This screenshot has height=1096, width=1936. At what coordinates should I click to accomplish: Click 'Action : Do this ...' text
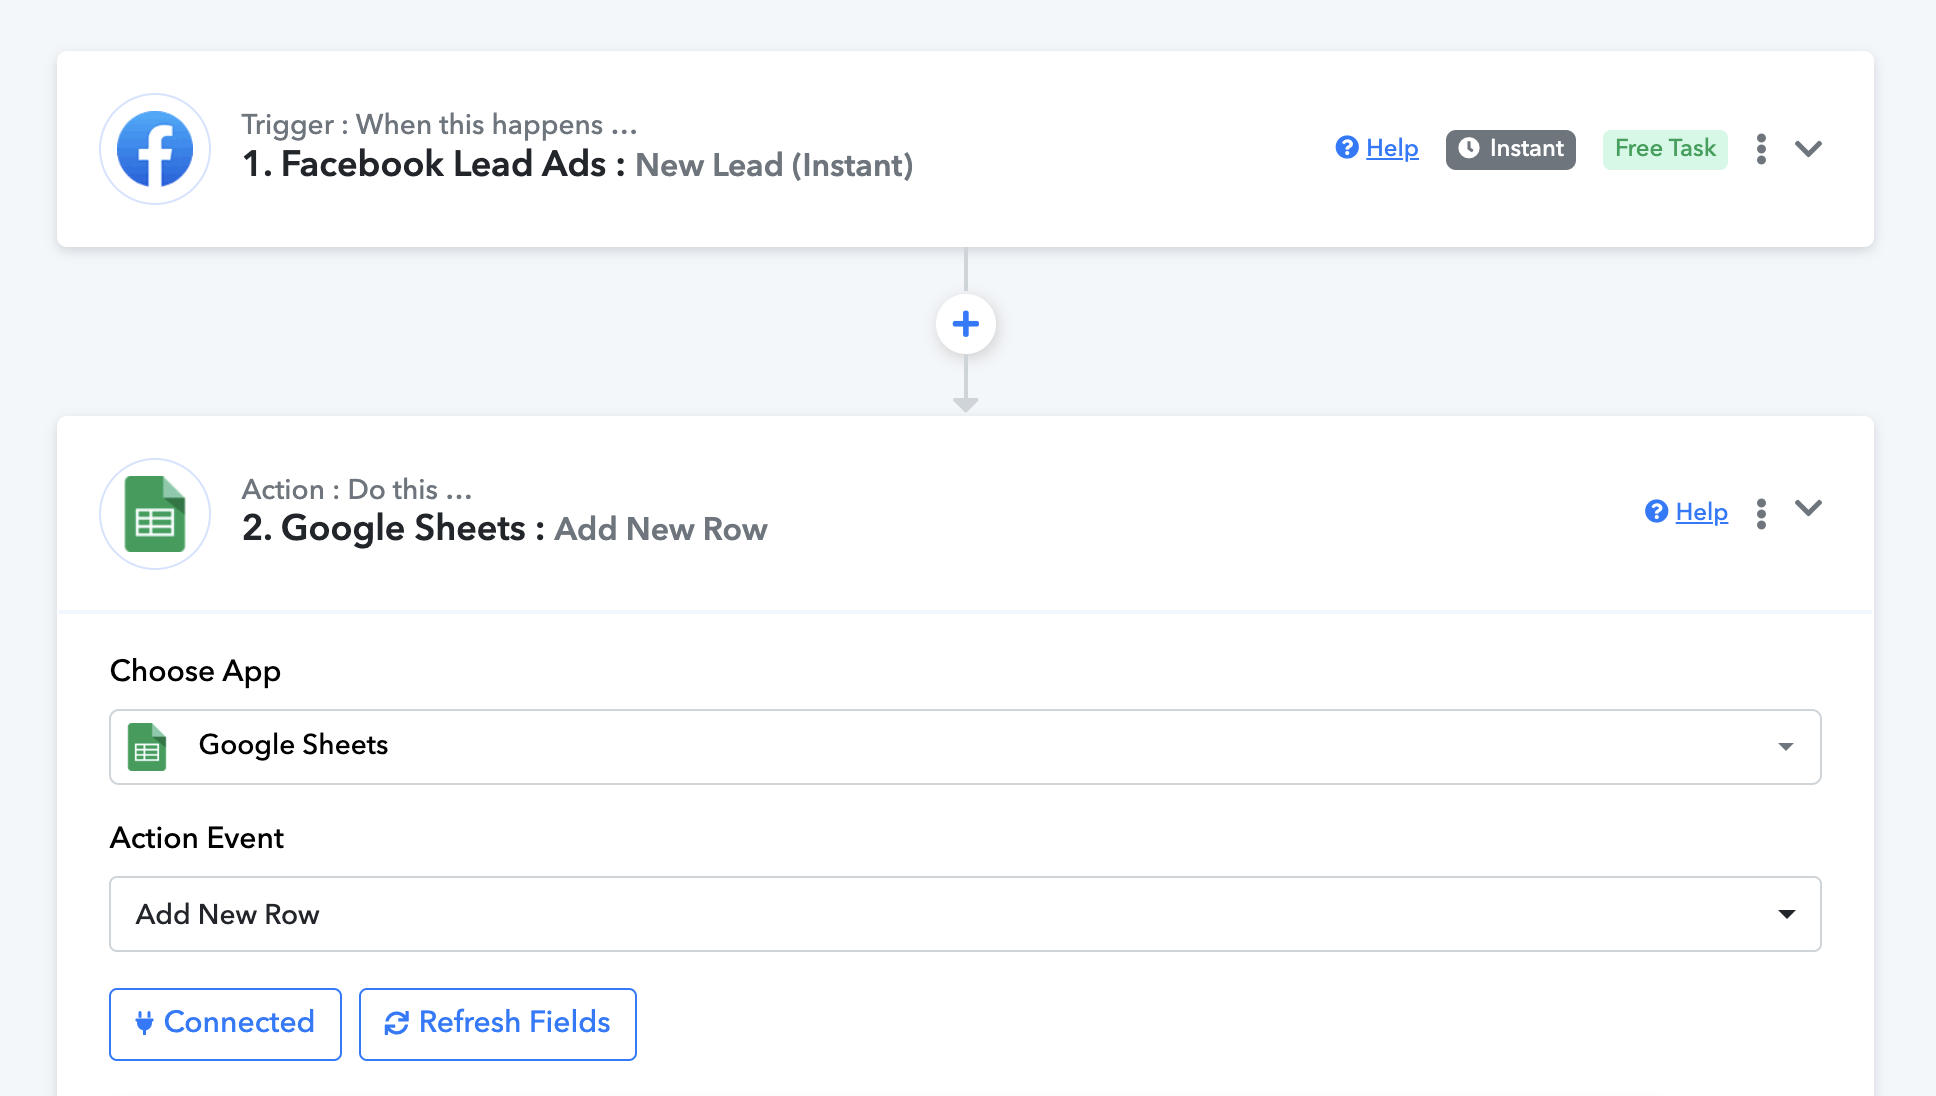[356, 489]
